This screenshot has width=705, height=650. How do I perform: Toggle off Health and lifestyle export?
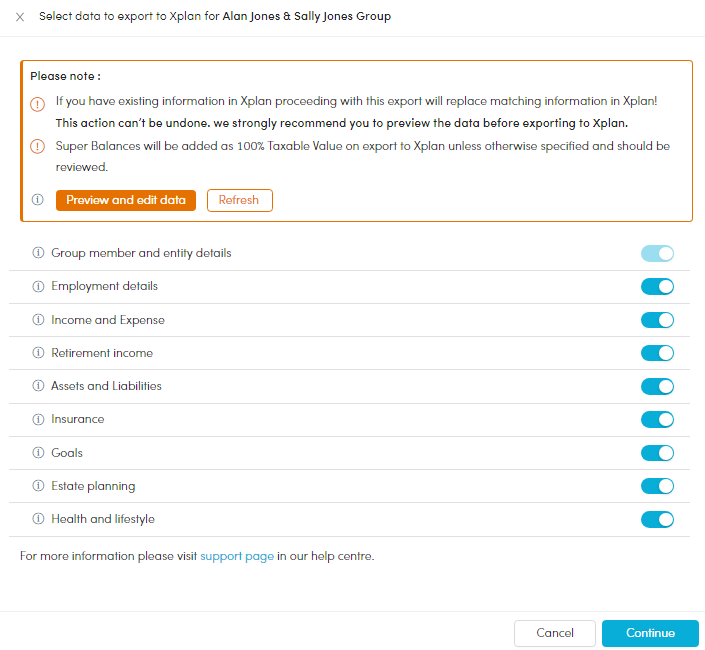(x=657, y=519)
